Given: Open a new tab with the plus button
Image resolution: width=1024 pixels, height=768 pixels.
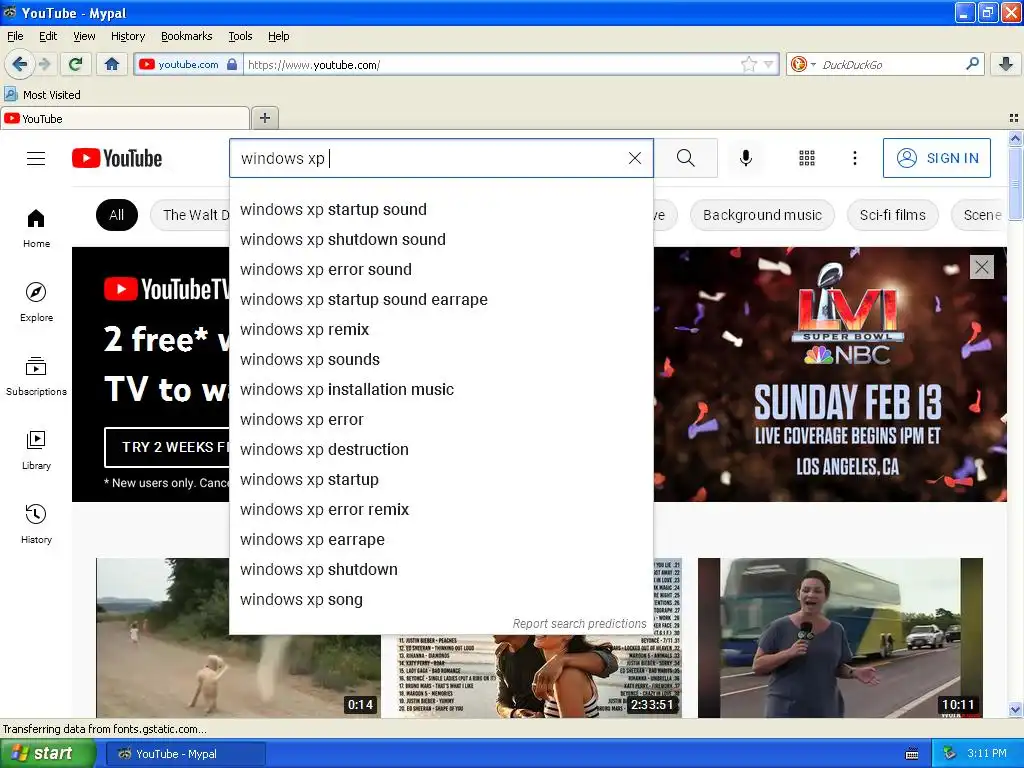Looking at the screenshot, I should click(264, 118).
